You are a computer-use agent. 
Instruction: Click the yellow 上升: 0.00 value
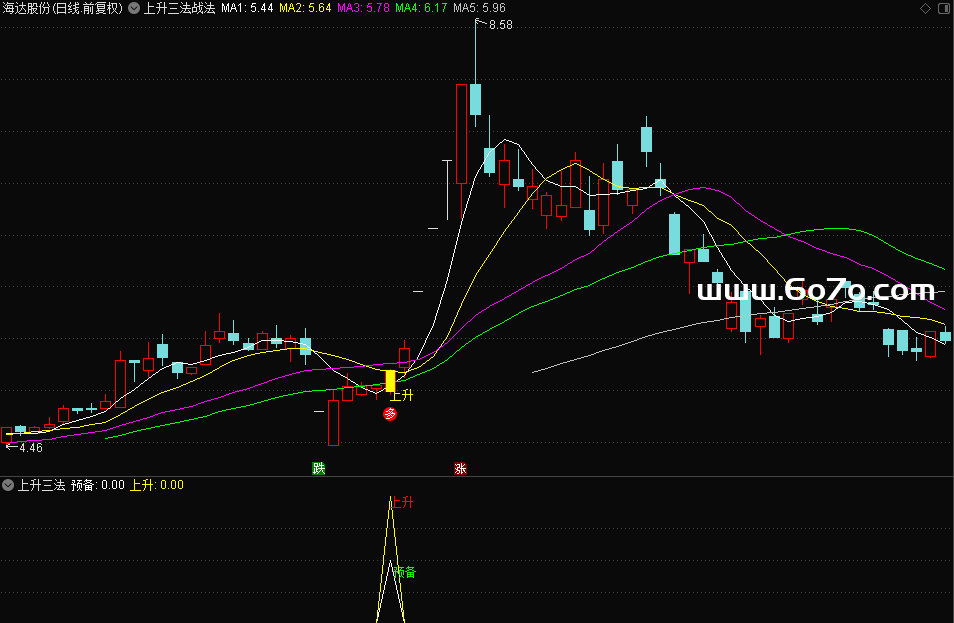[x=157, y=485]
